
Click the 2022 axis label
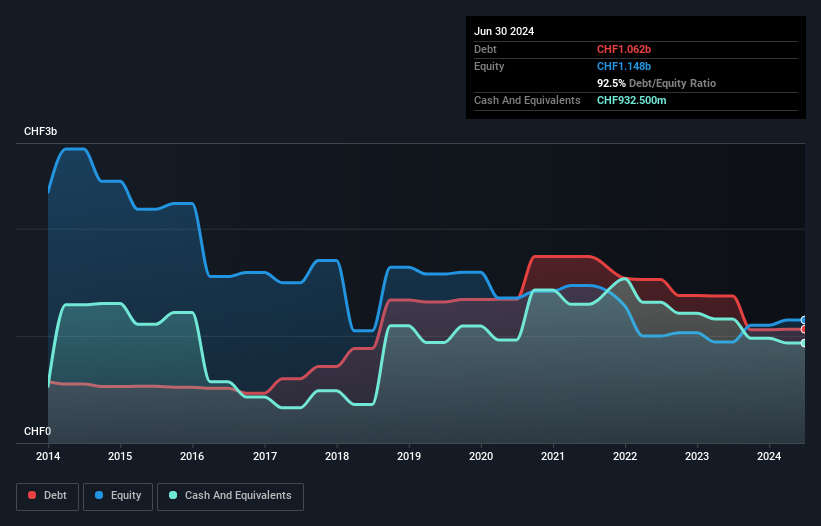click(x=625, y=456)
